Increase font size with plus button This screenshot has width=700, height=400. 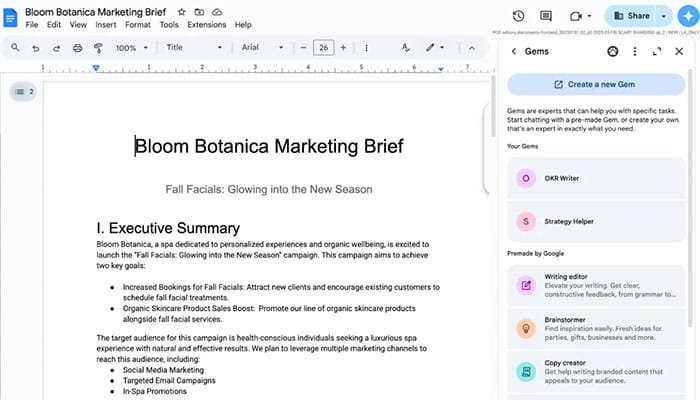point(344,47)
